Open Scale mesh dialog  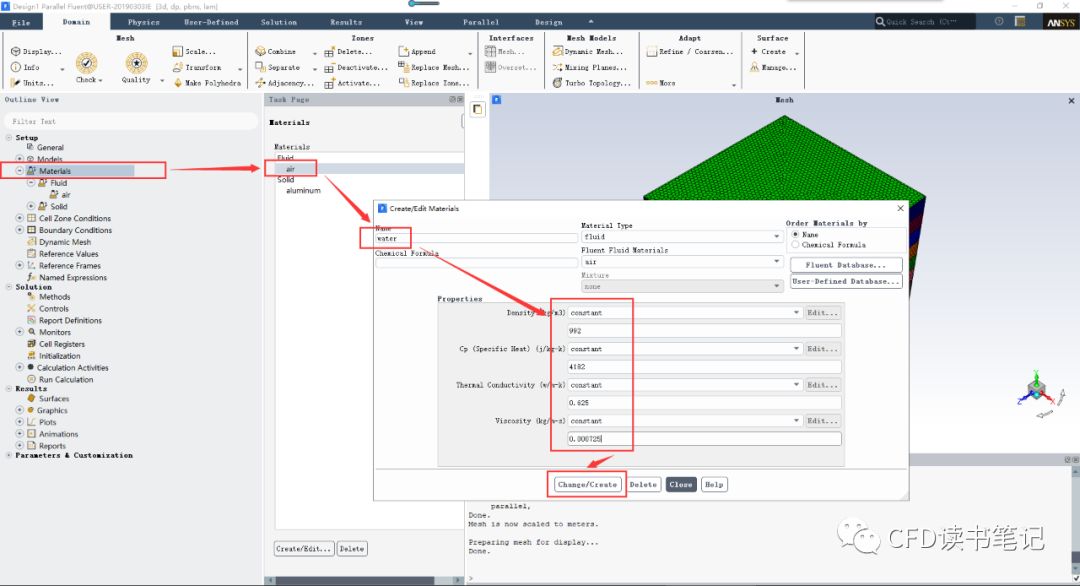(194, 52)
